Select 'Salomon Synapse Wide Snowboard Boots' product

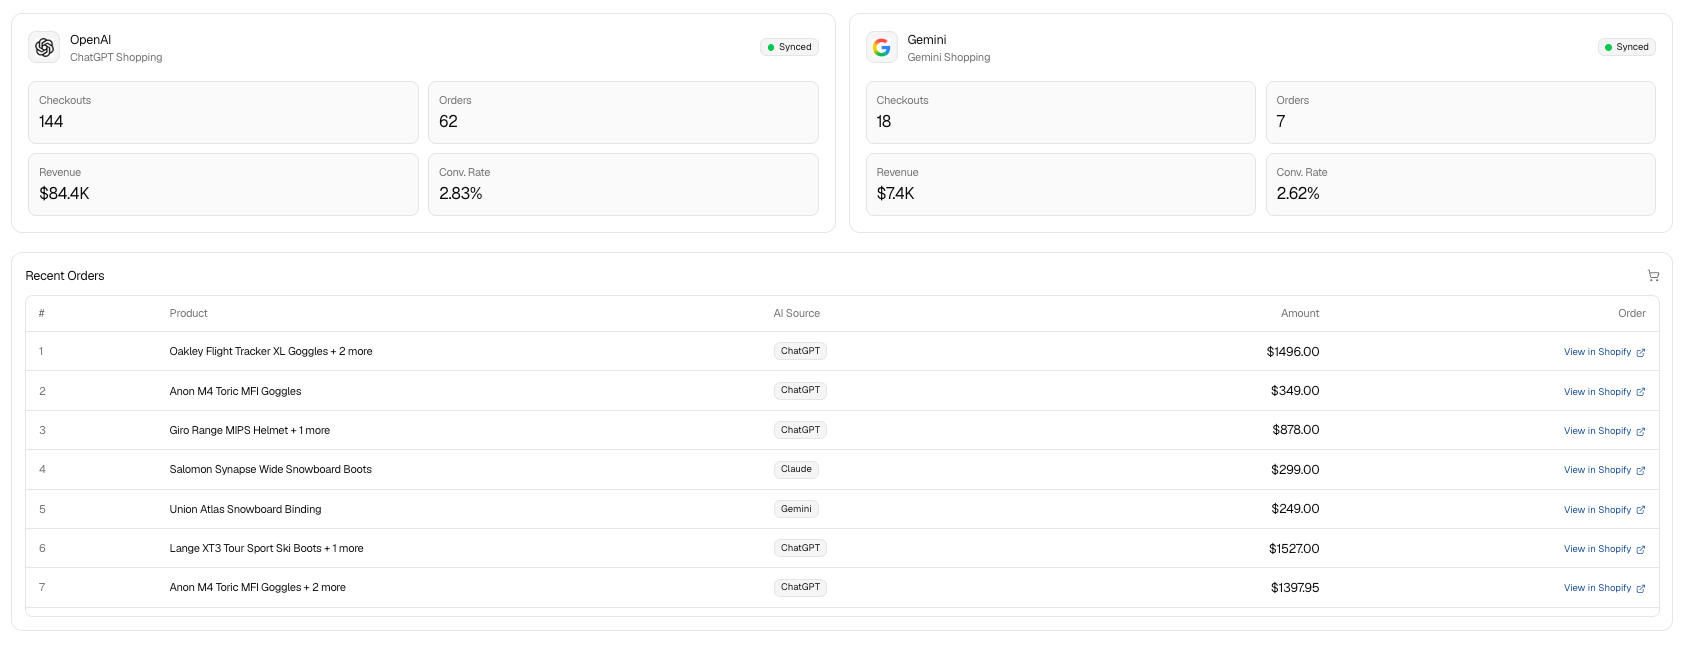tap(270, 470)
